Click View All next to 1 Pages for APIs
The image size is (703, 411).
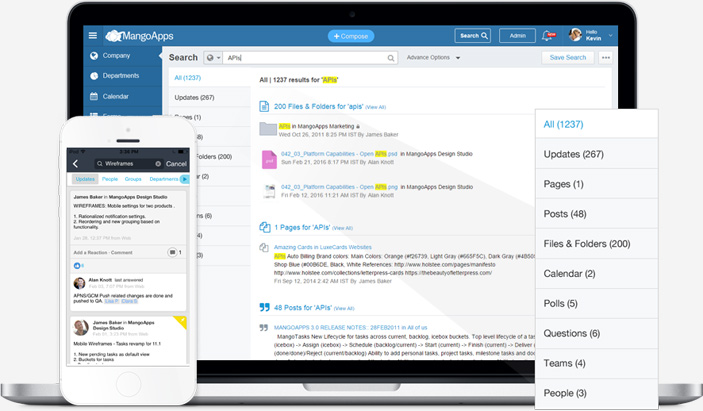coord(343,228)
